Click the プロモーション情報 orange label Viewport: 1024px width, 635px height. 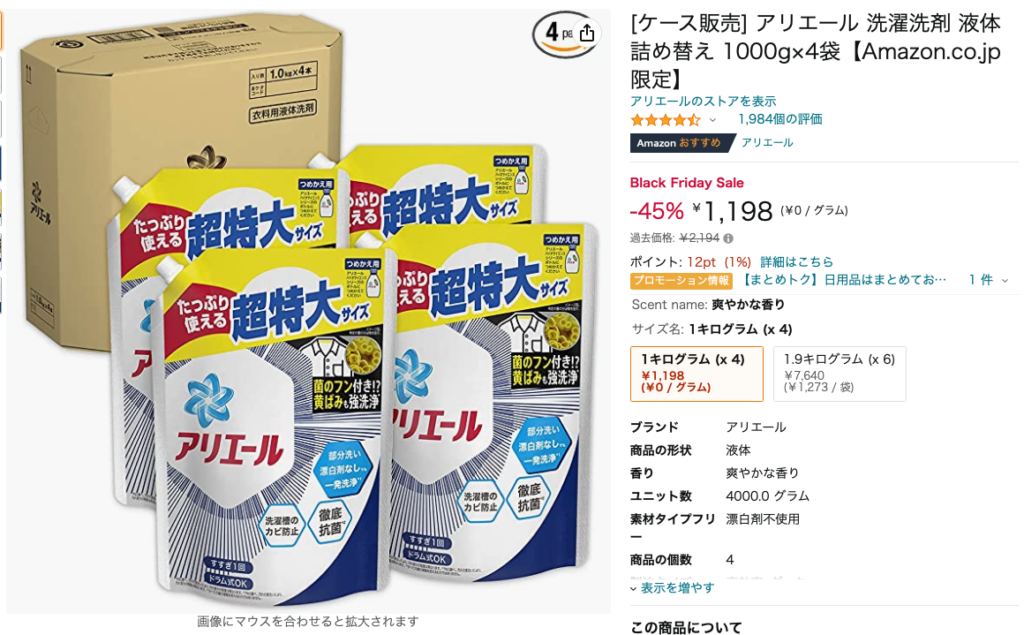point(682,280)
